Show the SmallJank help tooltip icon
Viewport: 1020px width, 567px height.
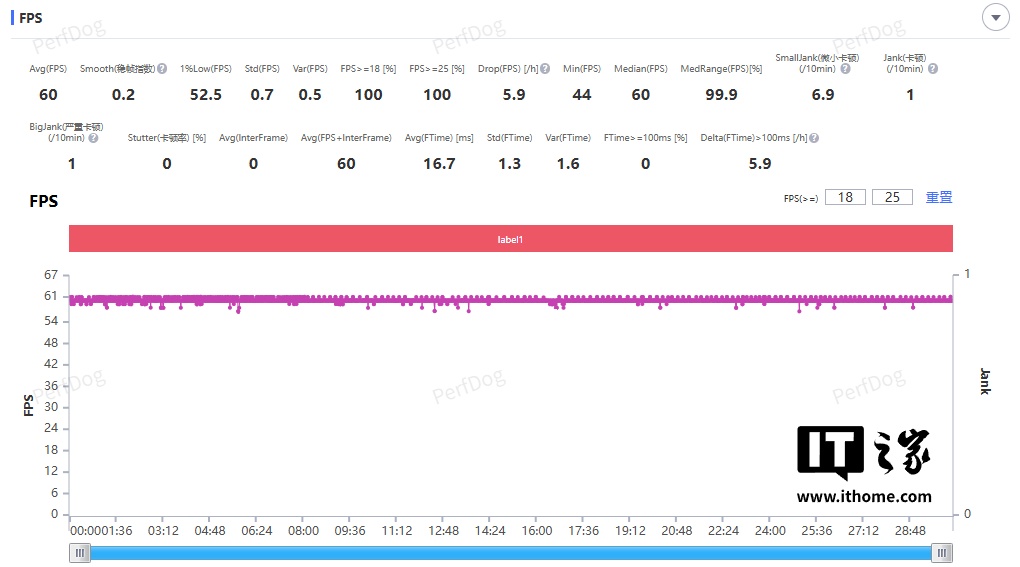(845, 68)
